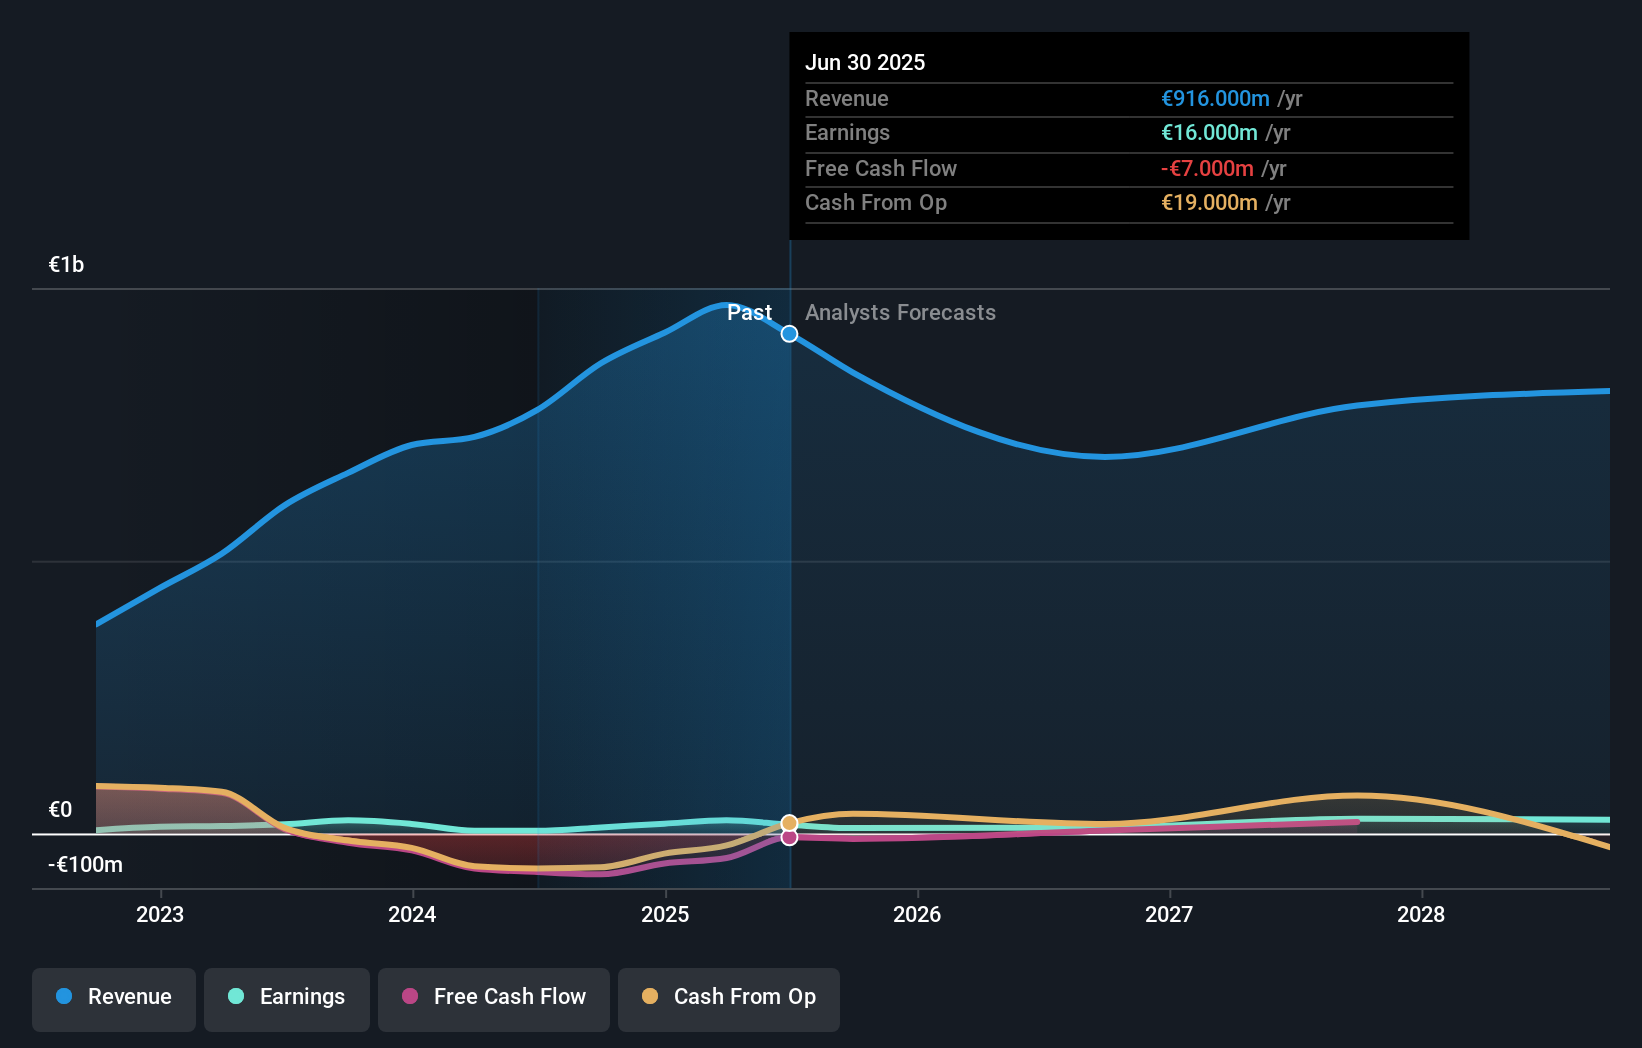Image resolution: width=1642 pixels, height=1048 pixels.
Task: Click the Revenue value in the tooltip
Action: [1215, 99]
